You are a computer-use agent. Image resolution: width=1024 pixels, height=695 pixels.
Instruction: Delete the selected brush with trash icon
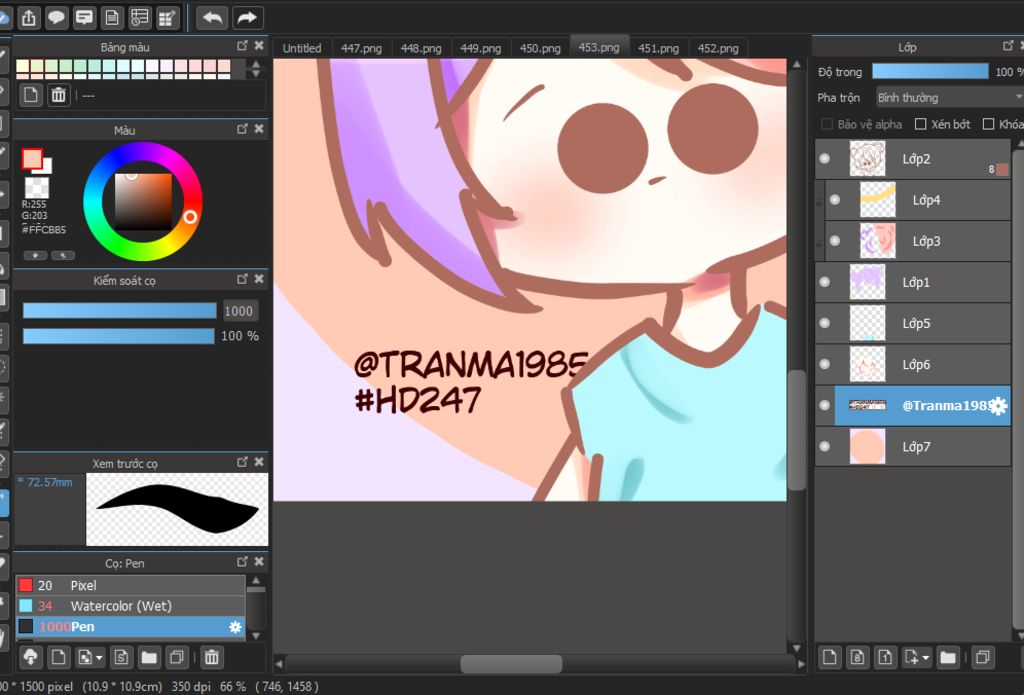[x=211, y=656]
